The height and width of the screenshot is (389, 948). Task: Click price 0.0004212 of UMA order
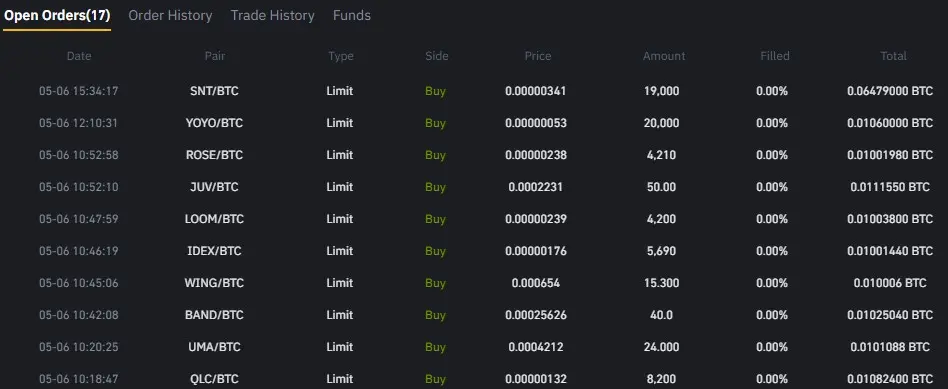[536, 347]
